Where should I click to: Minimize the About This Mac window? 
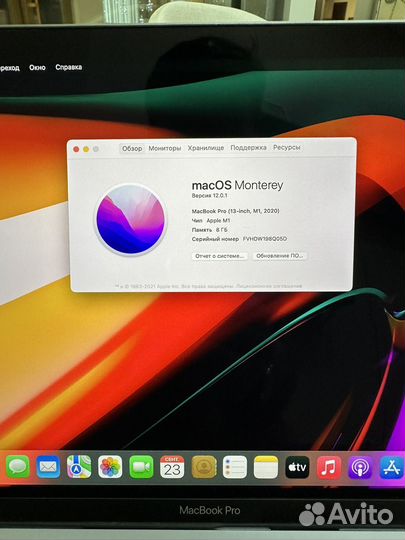86,149
